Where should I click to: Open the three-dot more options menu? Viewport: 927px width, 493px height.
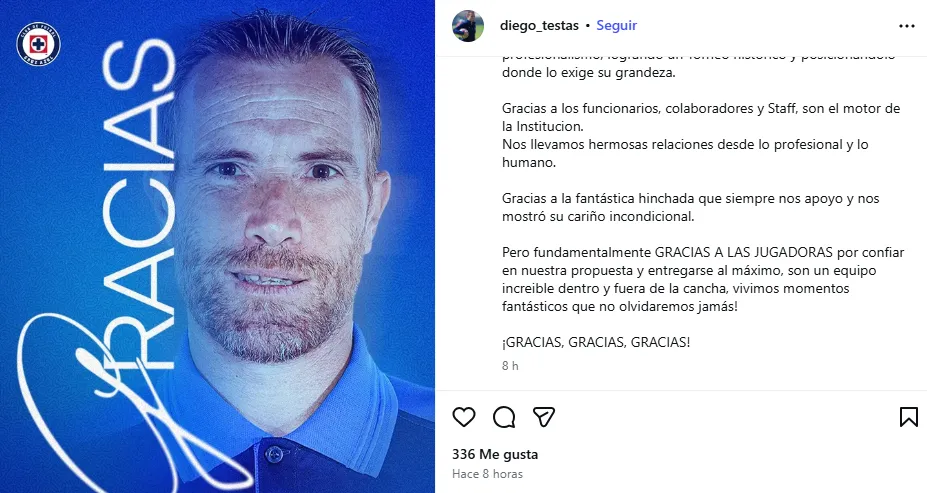[906, 26]
